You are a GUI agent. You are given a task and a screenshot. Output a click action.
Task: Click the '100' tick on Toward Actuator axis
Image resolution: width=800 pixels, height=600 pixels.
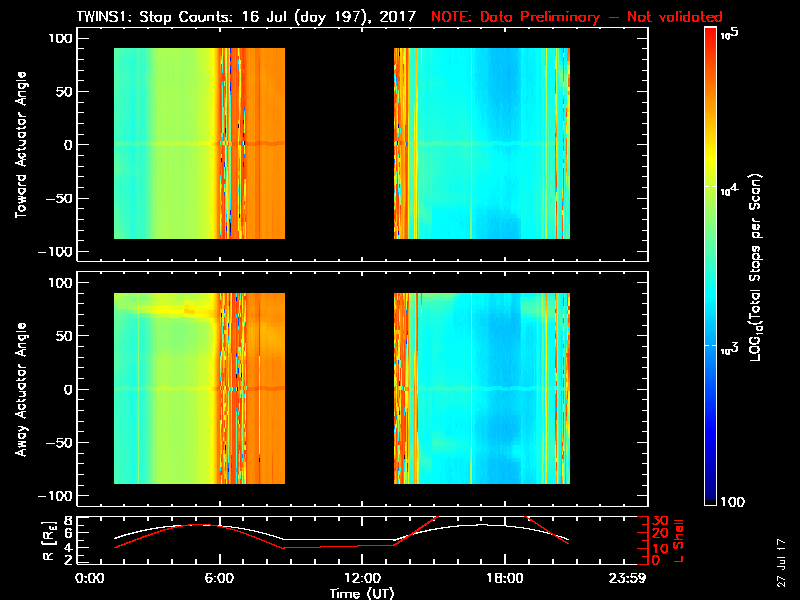60,38
